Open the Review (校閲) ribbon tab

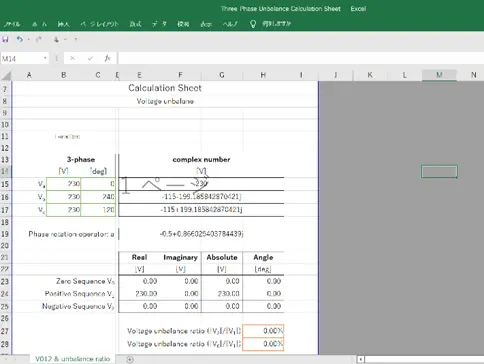(183, 24)
